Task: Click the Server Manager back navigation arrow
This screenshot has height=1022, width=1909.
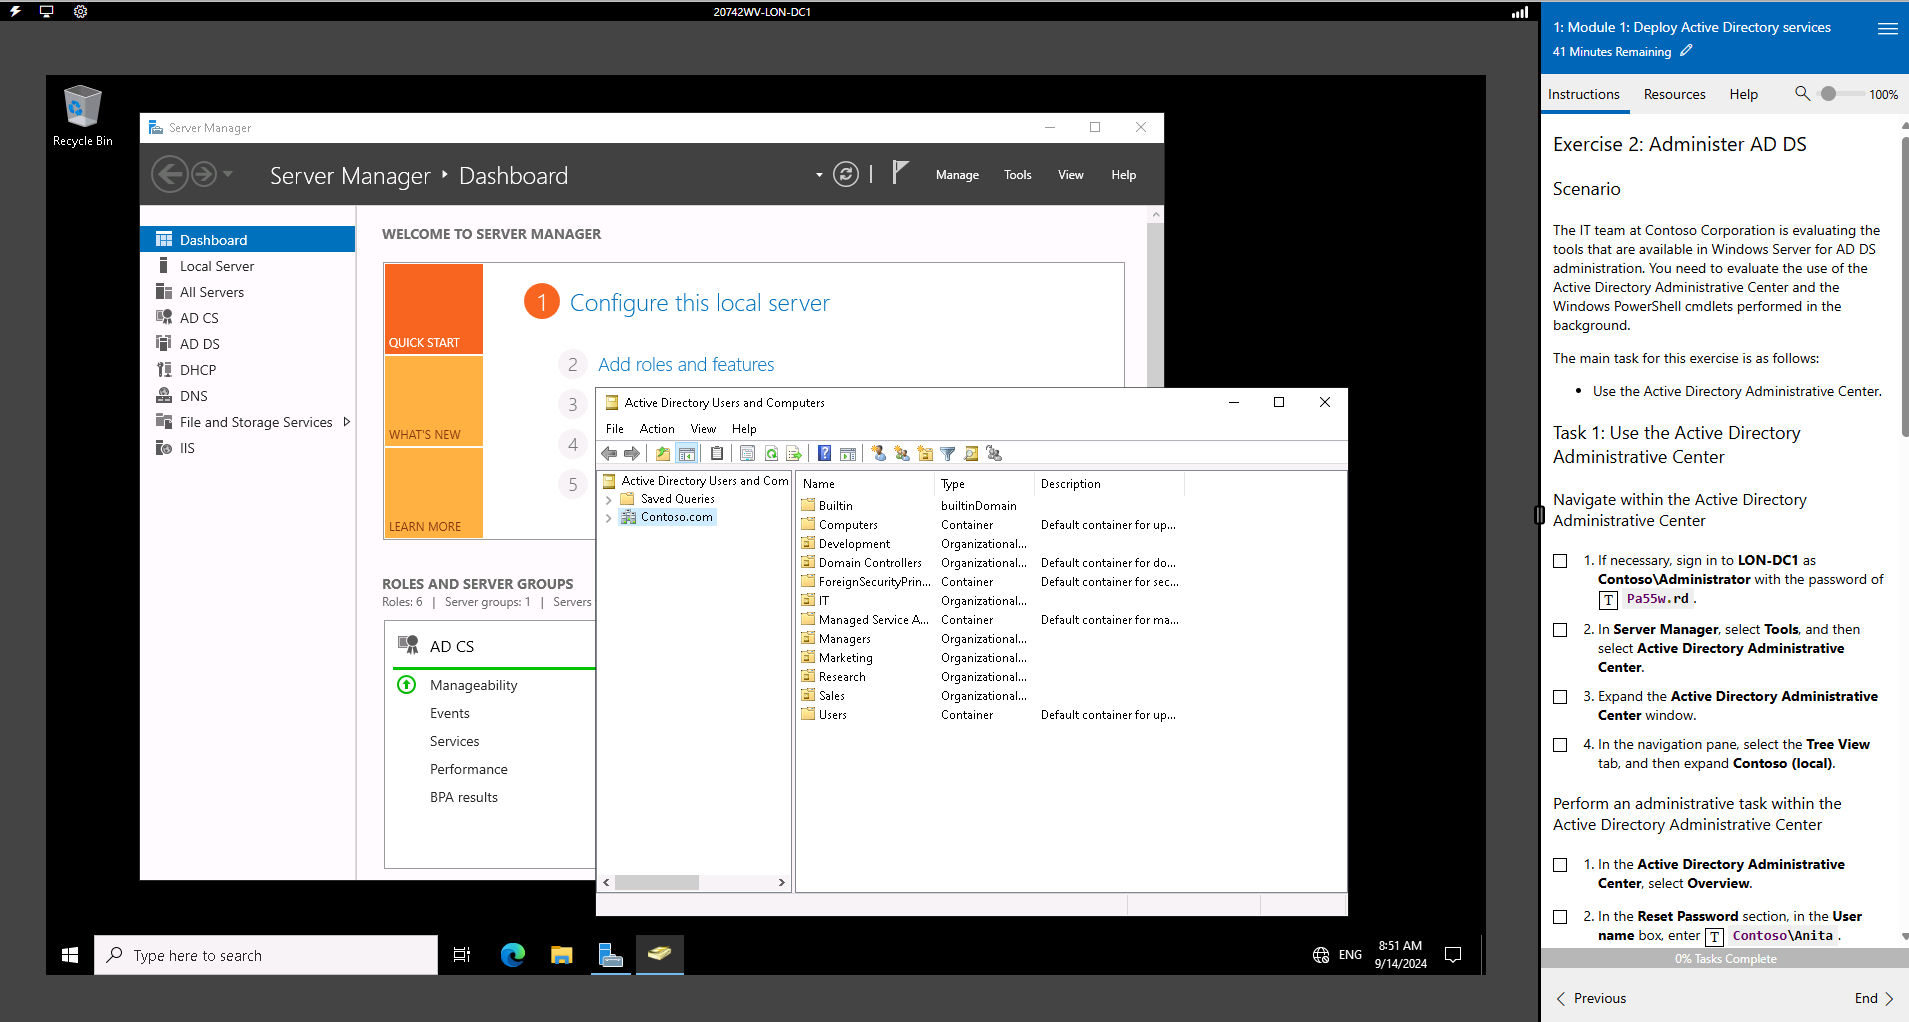Action: tap(169, 175)
